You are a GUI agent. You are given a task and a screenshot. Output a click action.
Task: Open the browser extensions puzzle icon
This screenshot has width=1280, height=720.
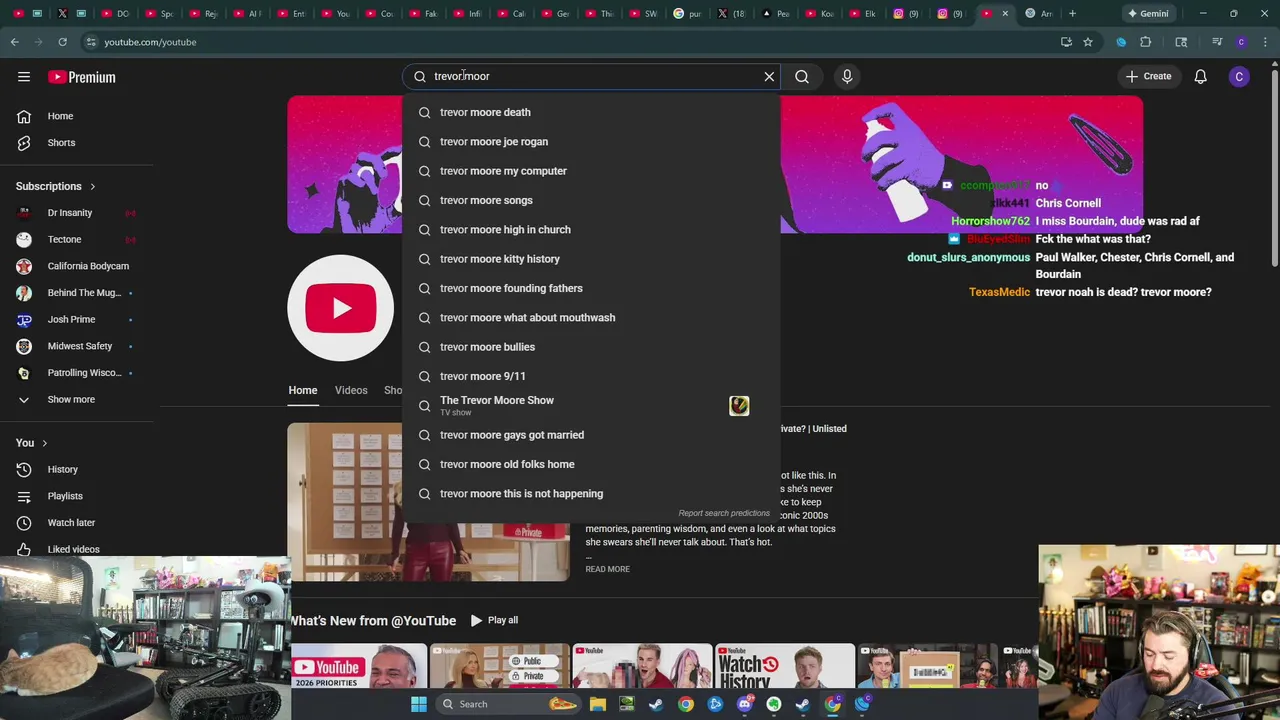click(1146, 42)
